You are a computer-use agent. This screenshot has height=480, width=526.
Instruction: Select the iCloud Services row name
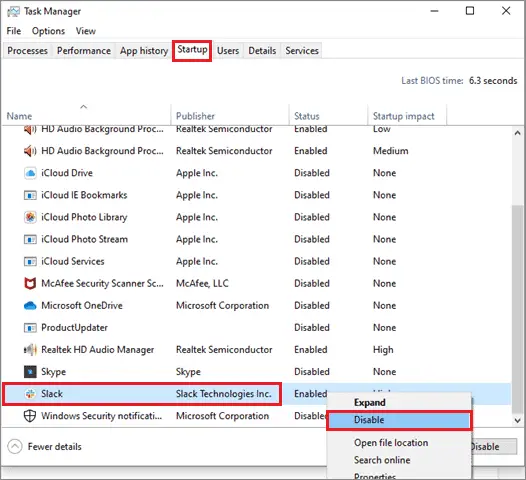(73, 262)
